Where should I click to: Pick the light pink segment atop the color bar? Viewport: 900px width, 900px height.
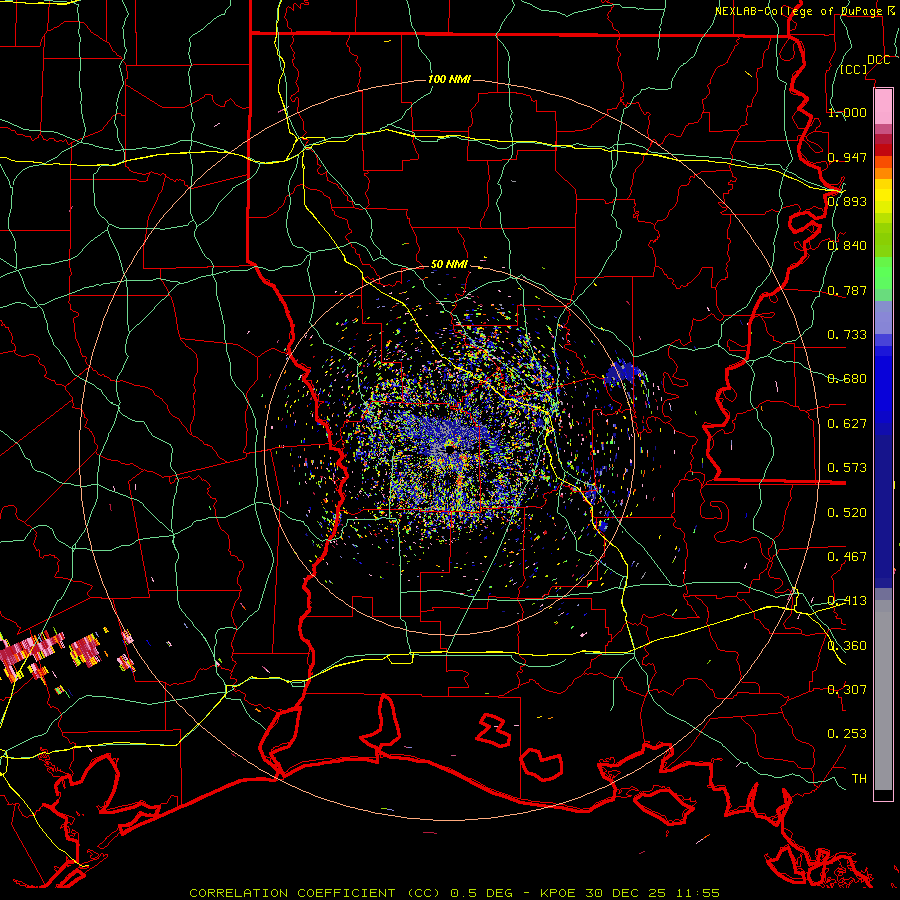(883, 106)
